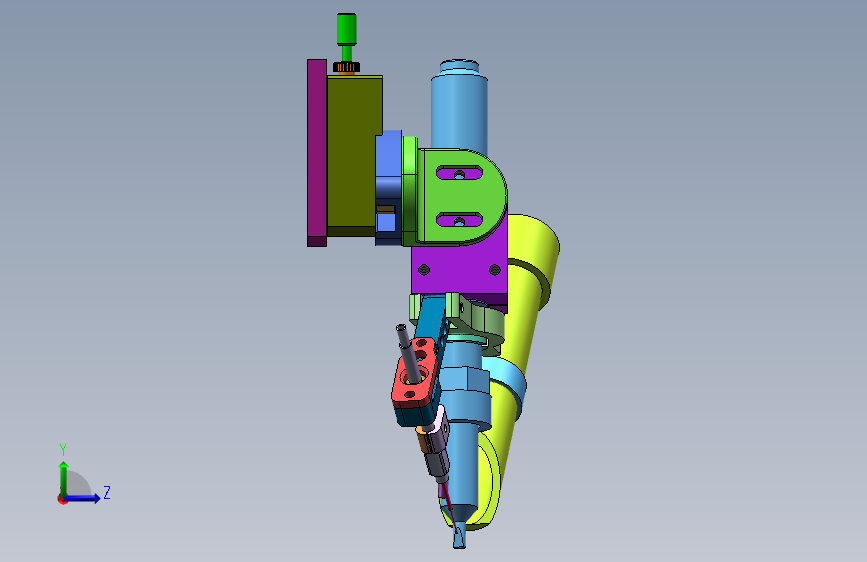Viewport: 867px width, 562px height.
Task: Select the purple mounting block
Action: click(459, 271)
